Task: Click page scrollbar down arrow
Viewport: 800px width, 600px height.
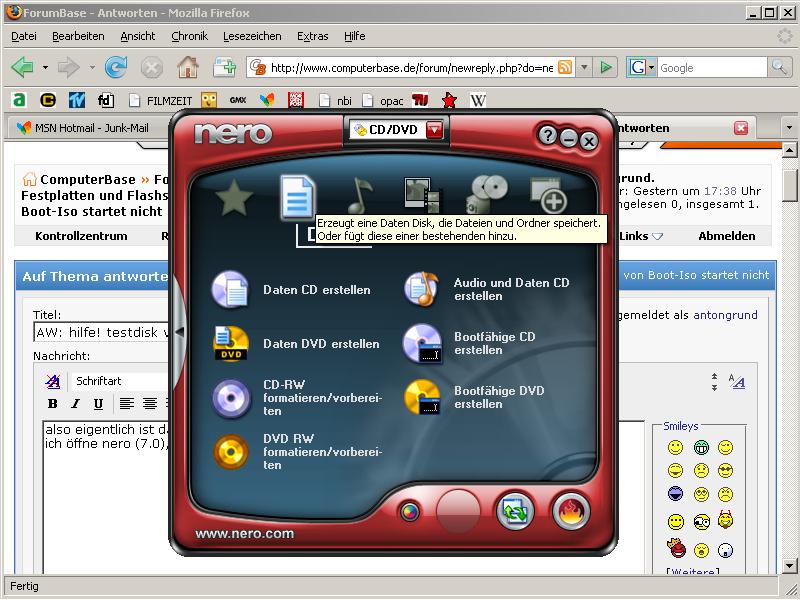Action: coord(789,565)
